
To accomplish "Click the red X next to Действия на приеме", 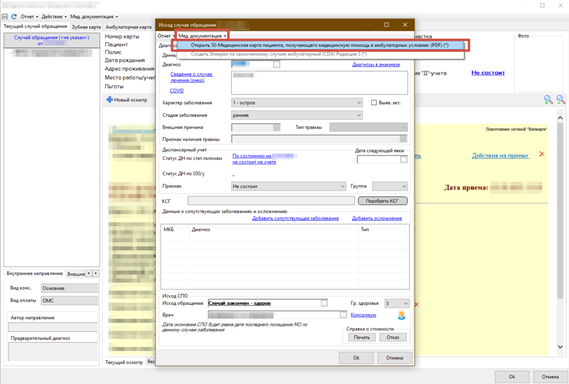I will tap(541, 154).
